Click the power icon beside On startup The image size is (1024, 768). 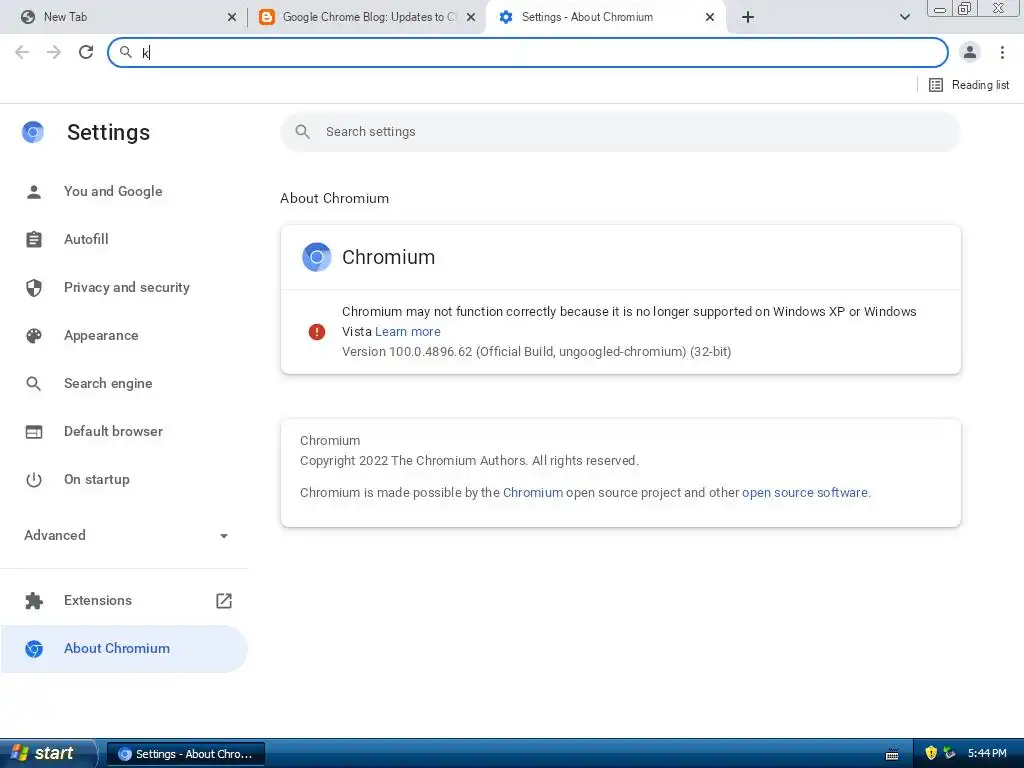pyautogui.click(x=34, y=480)
